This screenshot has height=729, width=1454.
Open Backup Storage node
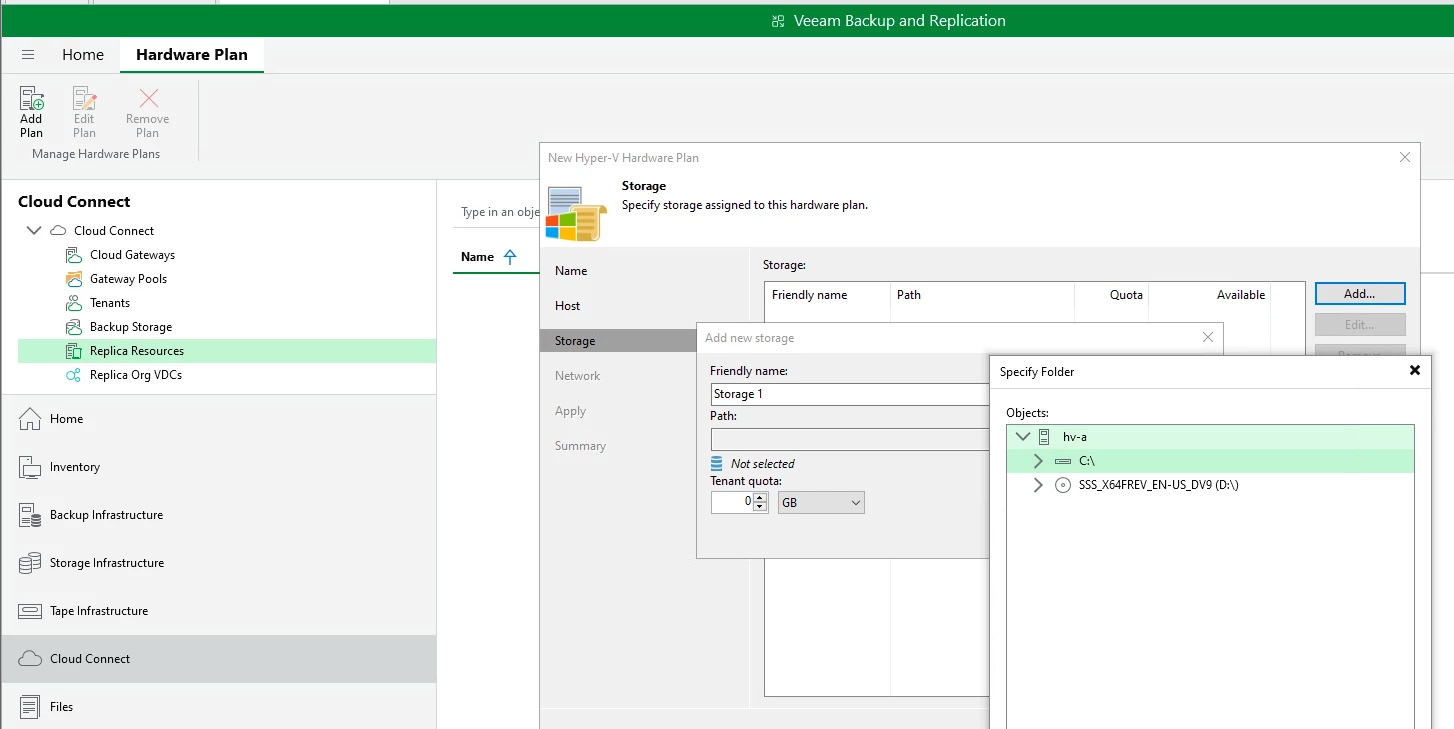pos(130,327)
